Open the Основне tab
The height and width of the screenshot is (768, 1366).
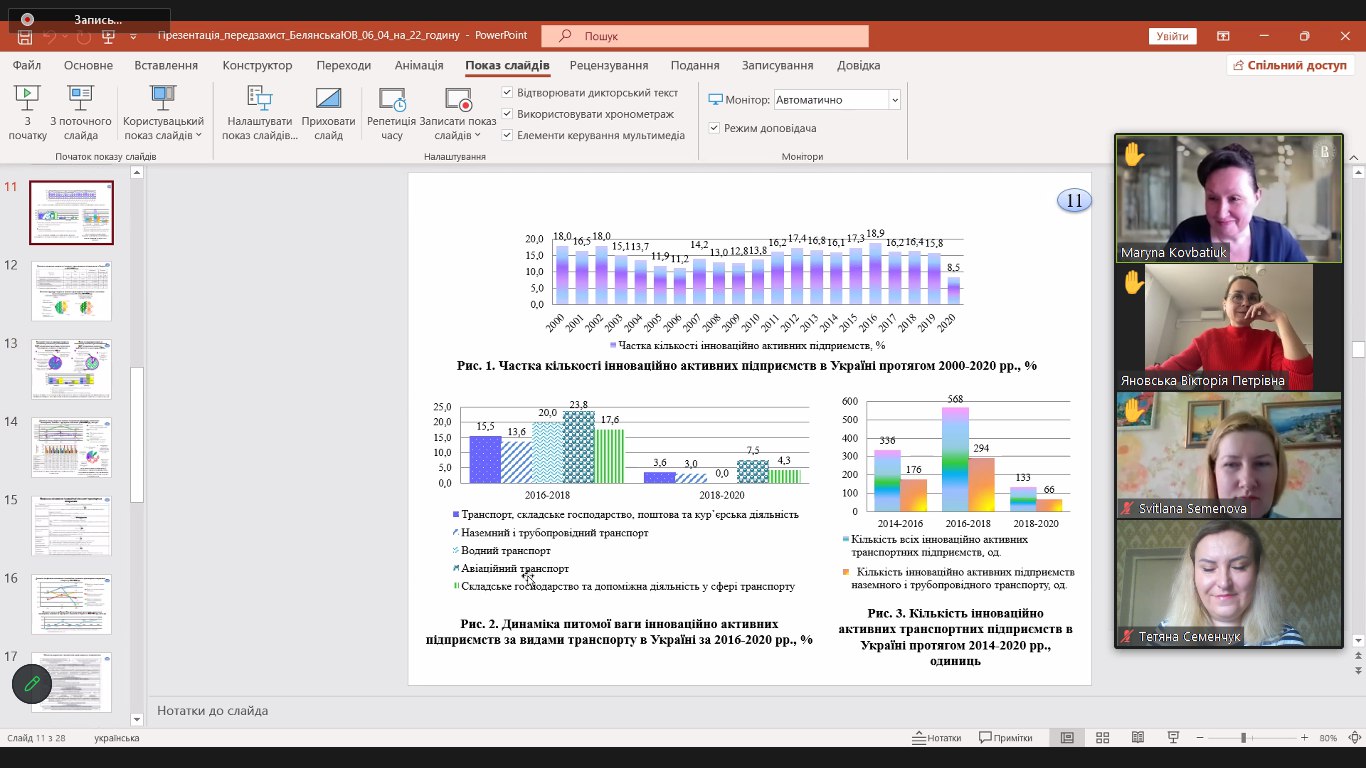click(x=88, y=65)
